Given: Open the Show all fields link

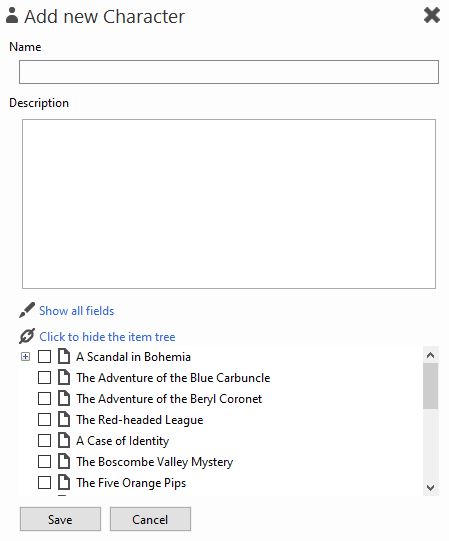Looking at the screenshot, I should (77, 311).
